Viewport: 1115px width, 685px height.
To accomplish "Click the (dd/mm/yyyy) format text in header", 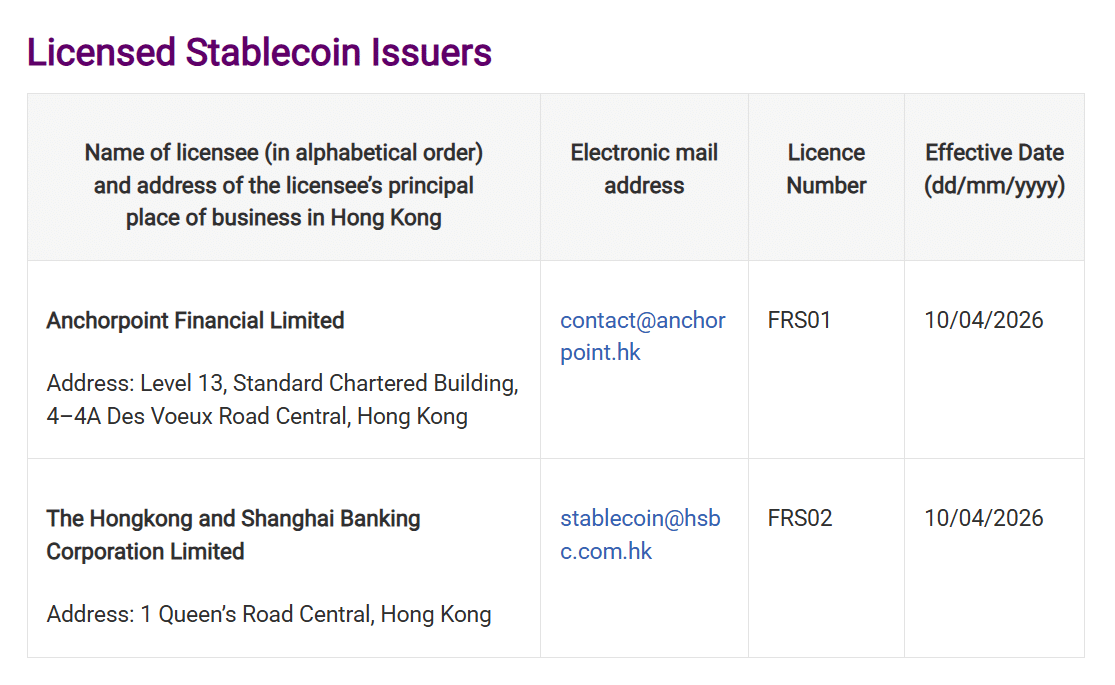I will click(x=994, y=186).
